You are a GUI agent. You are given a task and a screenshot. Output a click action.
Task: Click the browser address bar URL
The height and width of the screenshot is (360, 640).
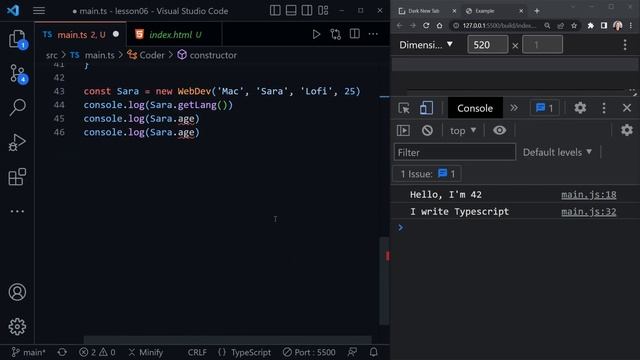(x=499, y=25)
